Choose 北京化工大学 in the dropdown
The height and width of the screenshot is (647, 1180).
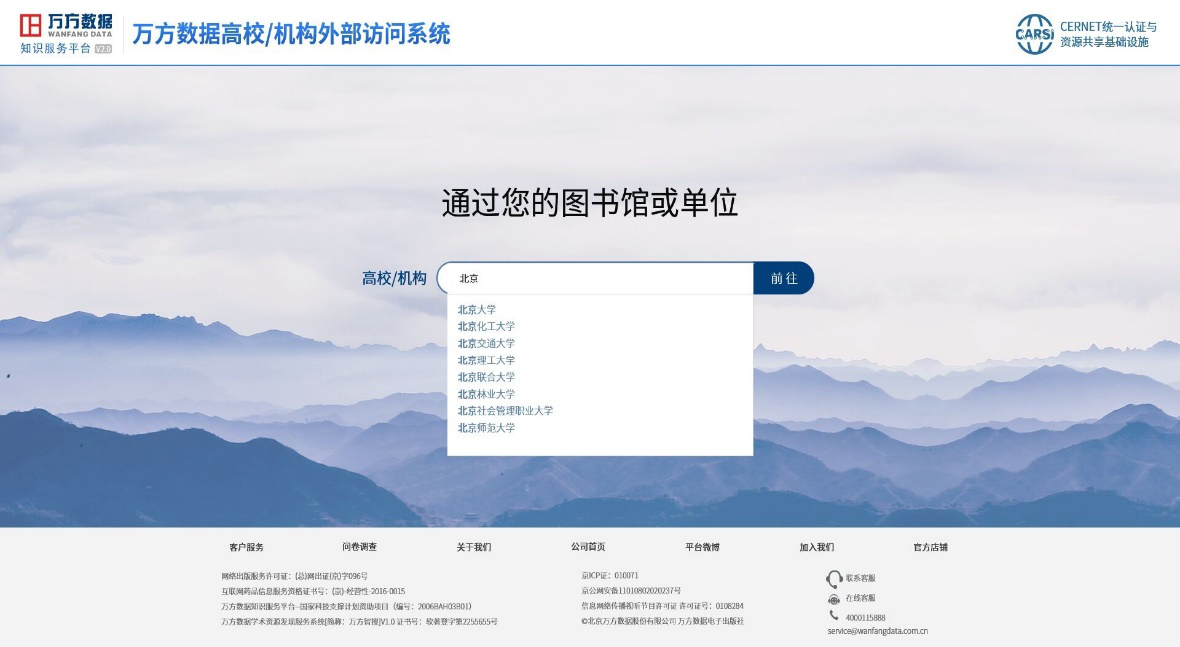pyautogui.click(x=486, y=327)
